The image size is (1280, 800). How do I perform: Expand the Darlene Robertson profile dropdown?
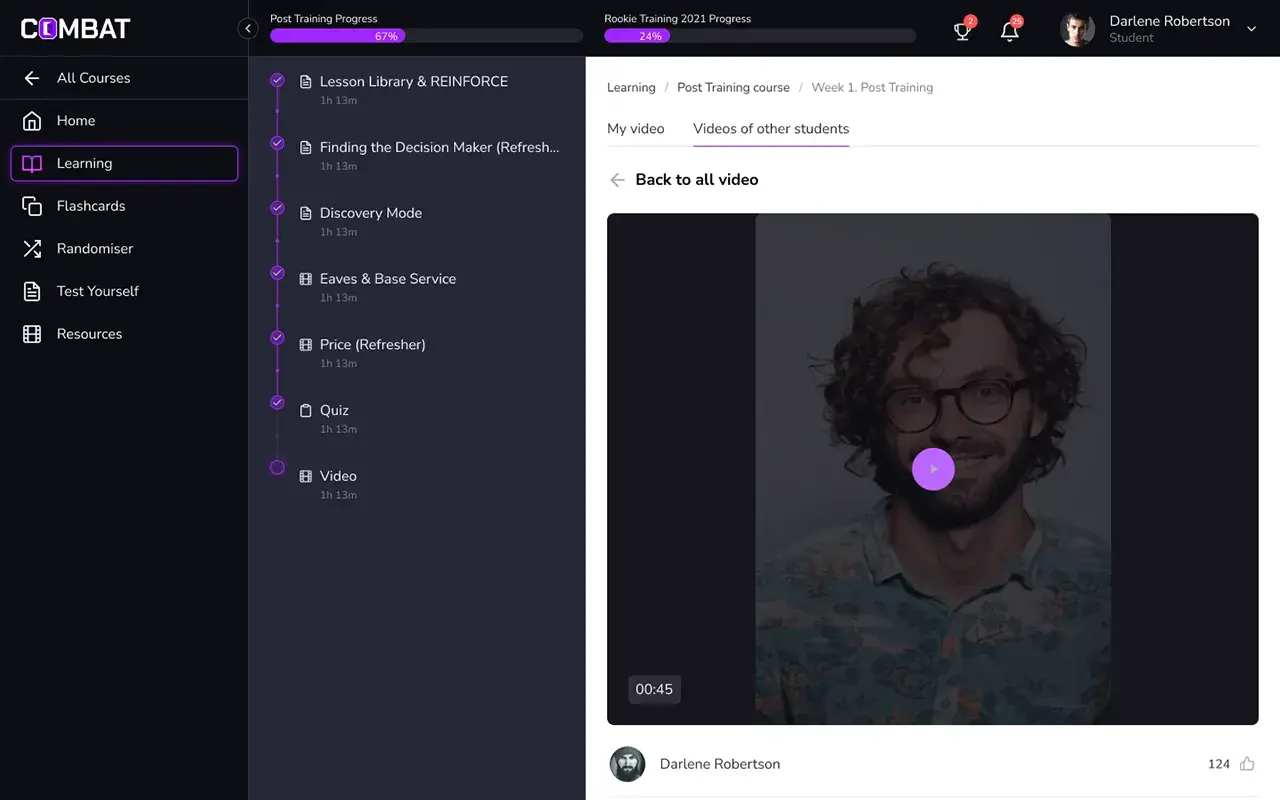click(1251, 29)
